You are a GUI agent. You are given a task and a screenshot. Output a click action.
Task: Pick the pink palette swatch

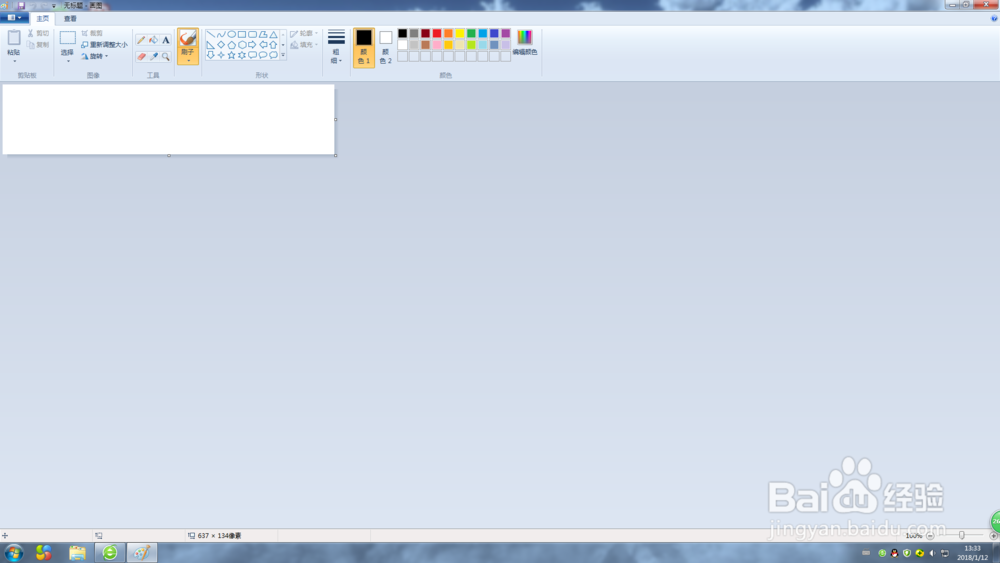437,45
